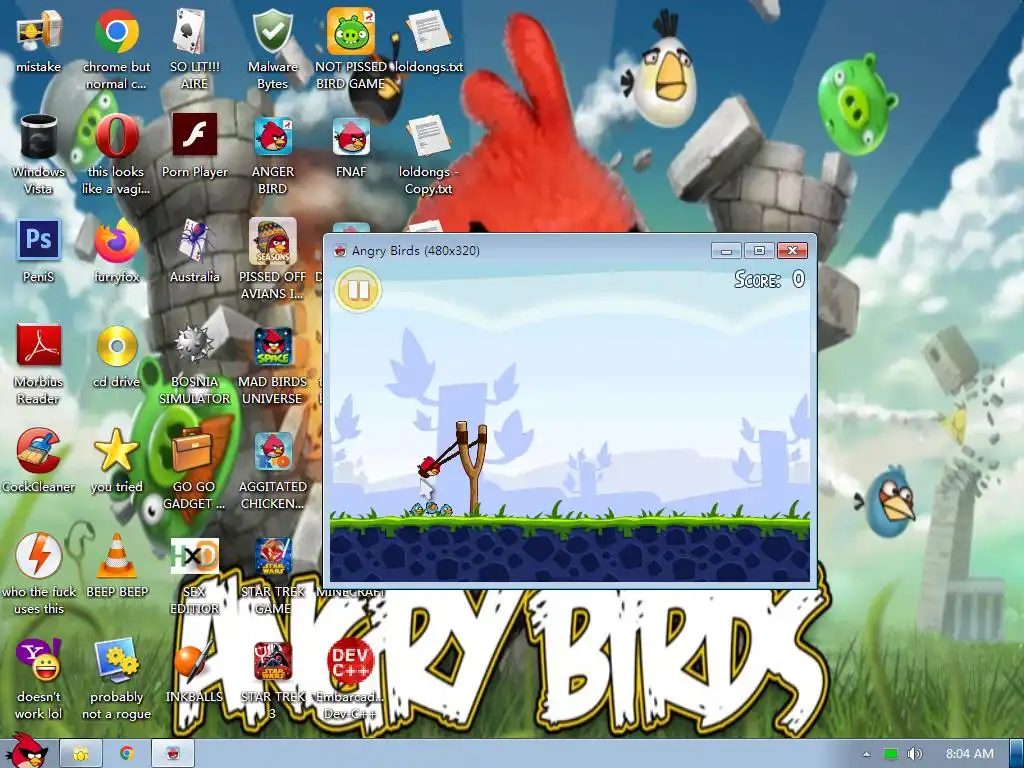Select the 'cd drive' disc icon
The width and height of the screenshot is (1024, 768).
pos(116,346)
